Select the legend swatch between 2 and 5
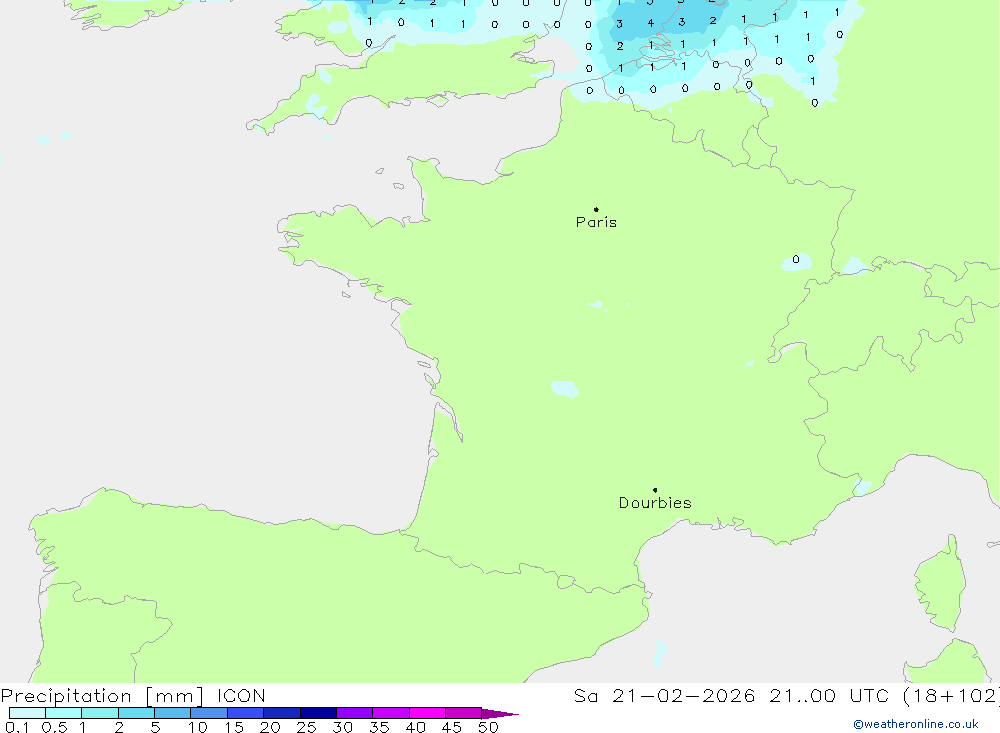The width and height of the screenshot is (1000, 733). click(x=136, y=713)
